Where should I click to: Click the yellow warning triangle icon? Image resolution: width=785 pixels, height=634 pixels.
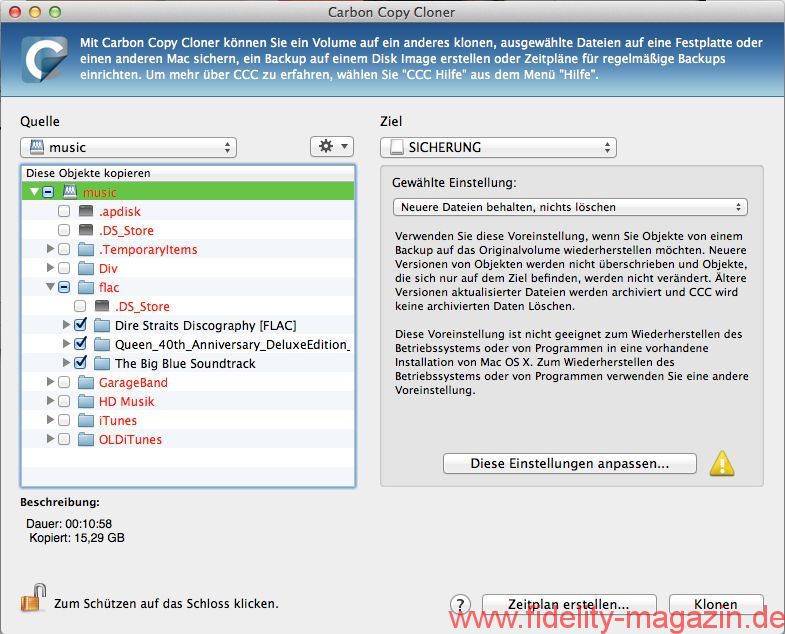(721, 463)
